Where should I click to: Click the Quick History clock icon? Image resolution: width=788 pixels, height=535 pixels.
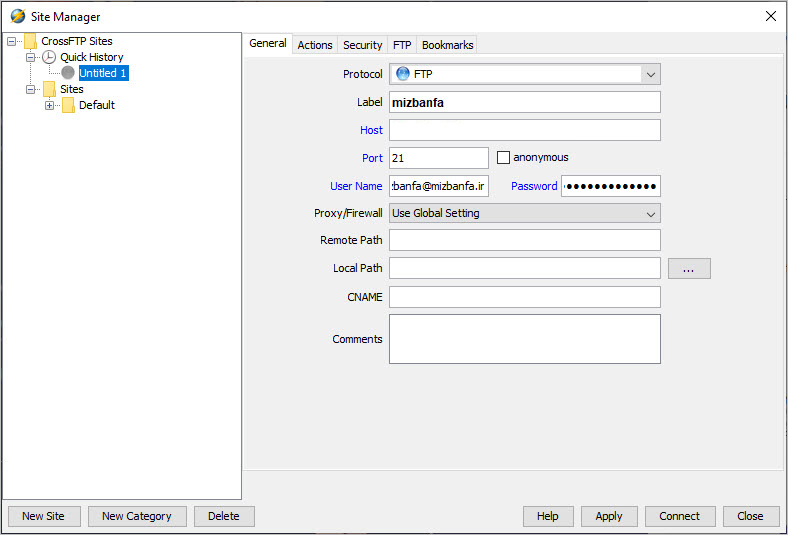click(49, 57)
